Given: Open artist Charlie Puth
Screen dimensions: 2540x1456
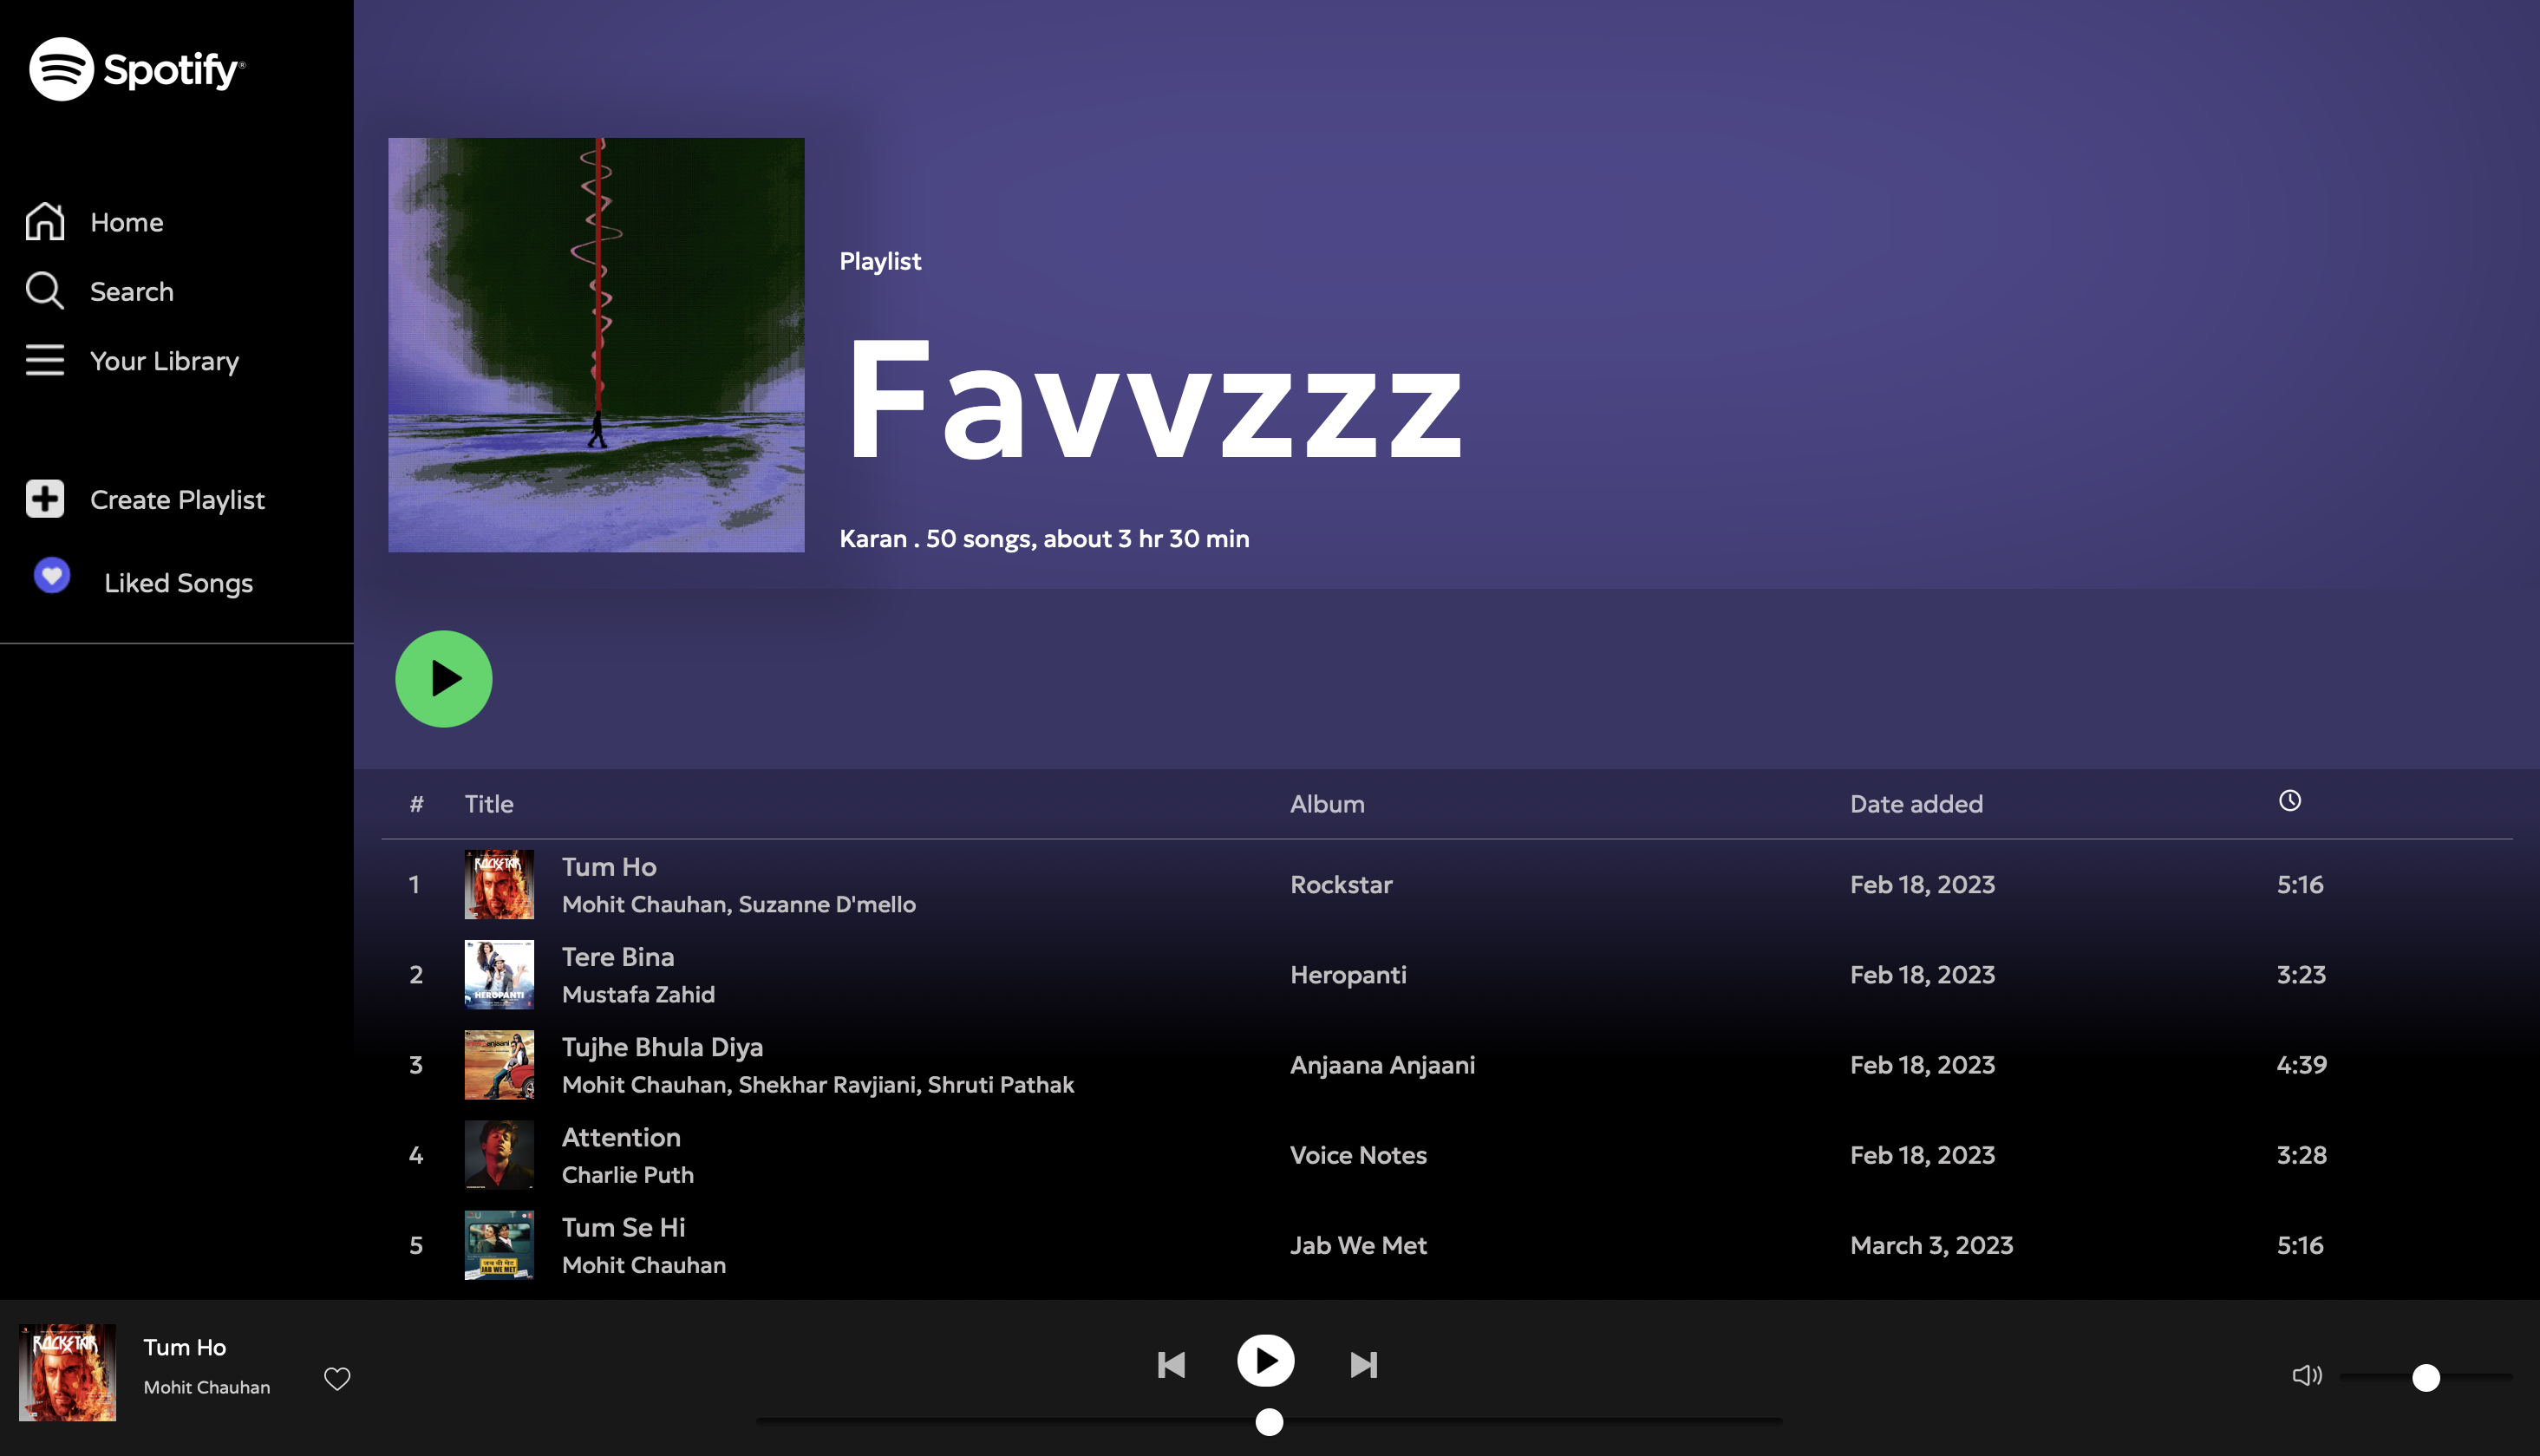Looking at the screenshot, I should point(627,1174).
